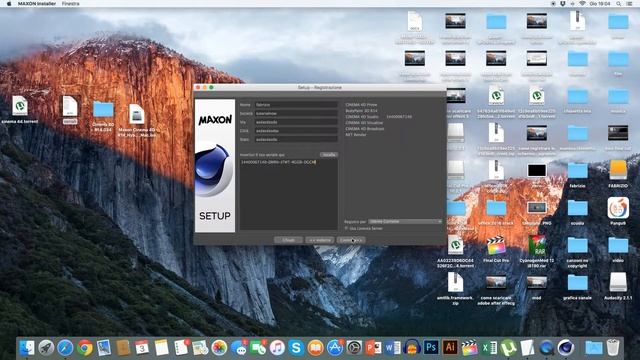Screen dimensions: 640x360
Task: Open the Finestra menu
Action: coord(71,4)
